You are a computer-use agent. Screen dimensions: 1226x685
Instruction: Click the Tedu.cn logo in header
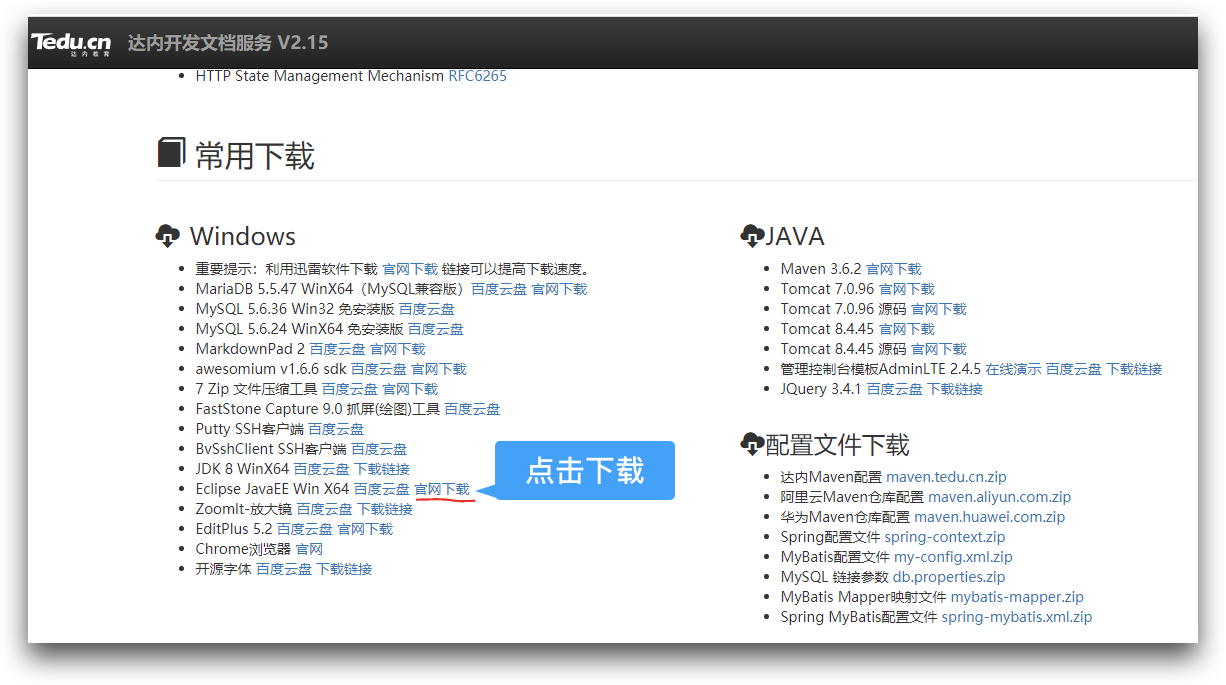pos(70,43)
